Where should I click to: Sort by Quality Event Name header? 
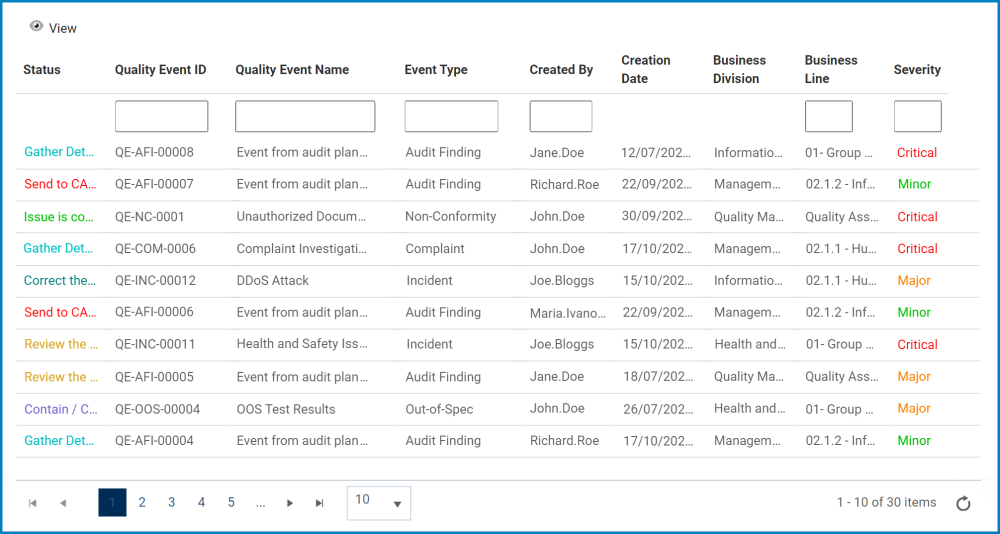[x=292, y=70]
